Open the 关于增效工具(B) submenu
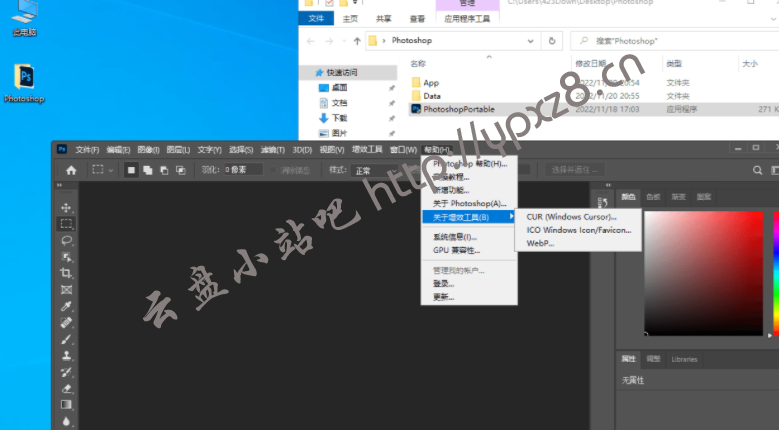This screenshot has width=779, height=430. coord(468,217)
